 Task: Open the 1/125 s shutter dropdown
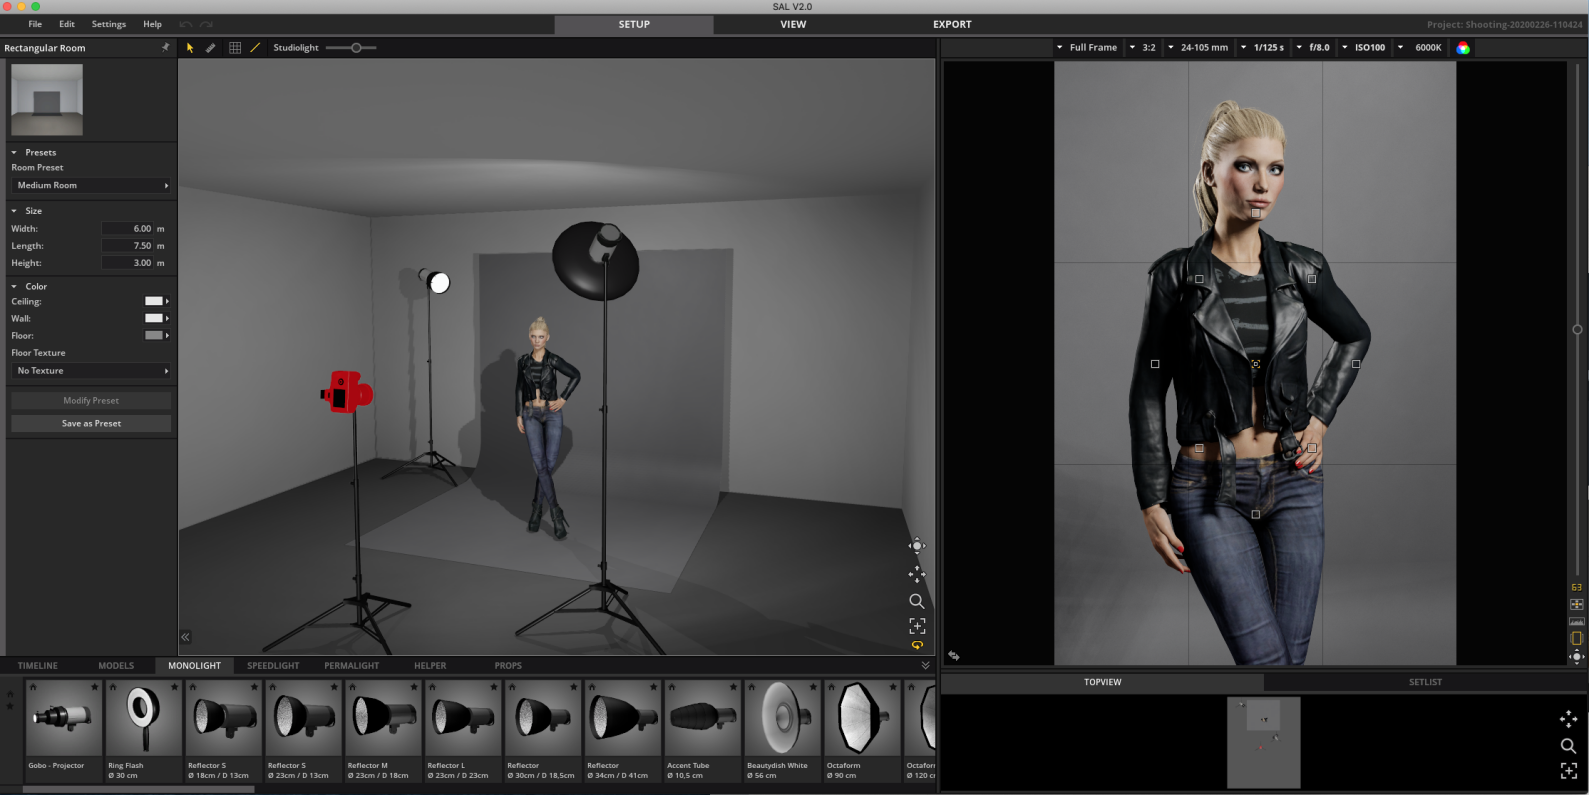click(1262, 48)
